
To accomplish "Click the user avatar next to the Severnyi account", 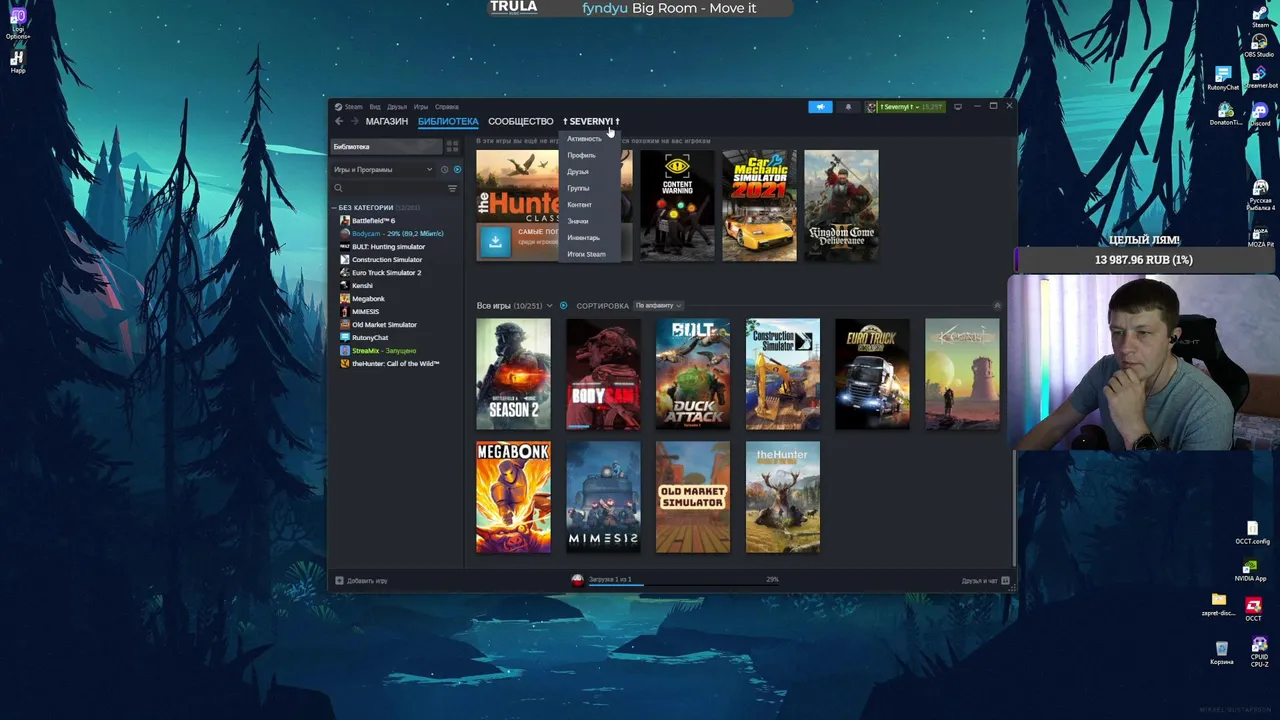I will pos(872,107).
